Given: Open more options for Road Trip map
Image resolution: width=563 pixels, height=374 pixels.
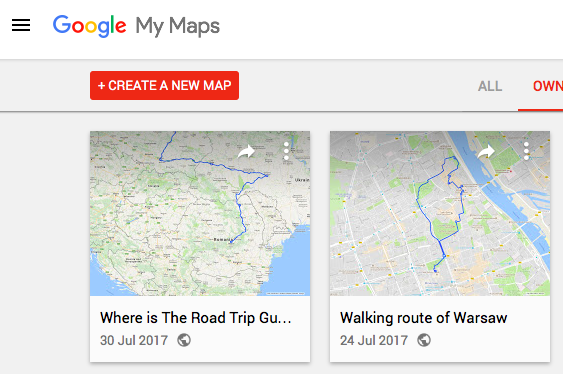Looking at the screenshot, I should click(x=286, y=151).
